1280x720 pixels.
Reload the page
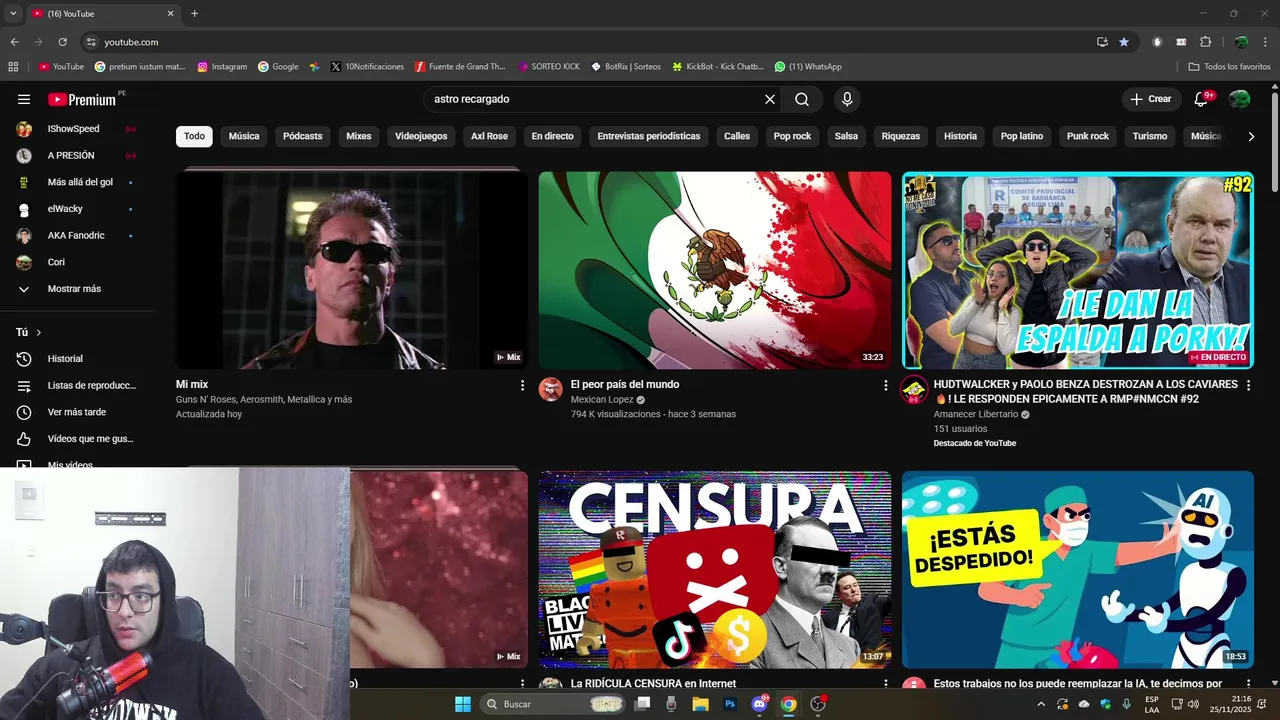[62, 42]
